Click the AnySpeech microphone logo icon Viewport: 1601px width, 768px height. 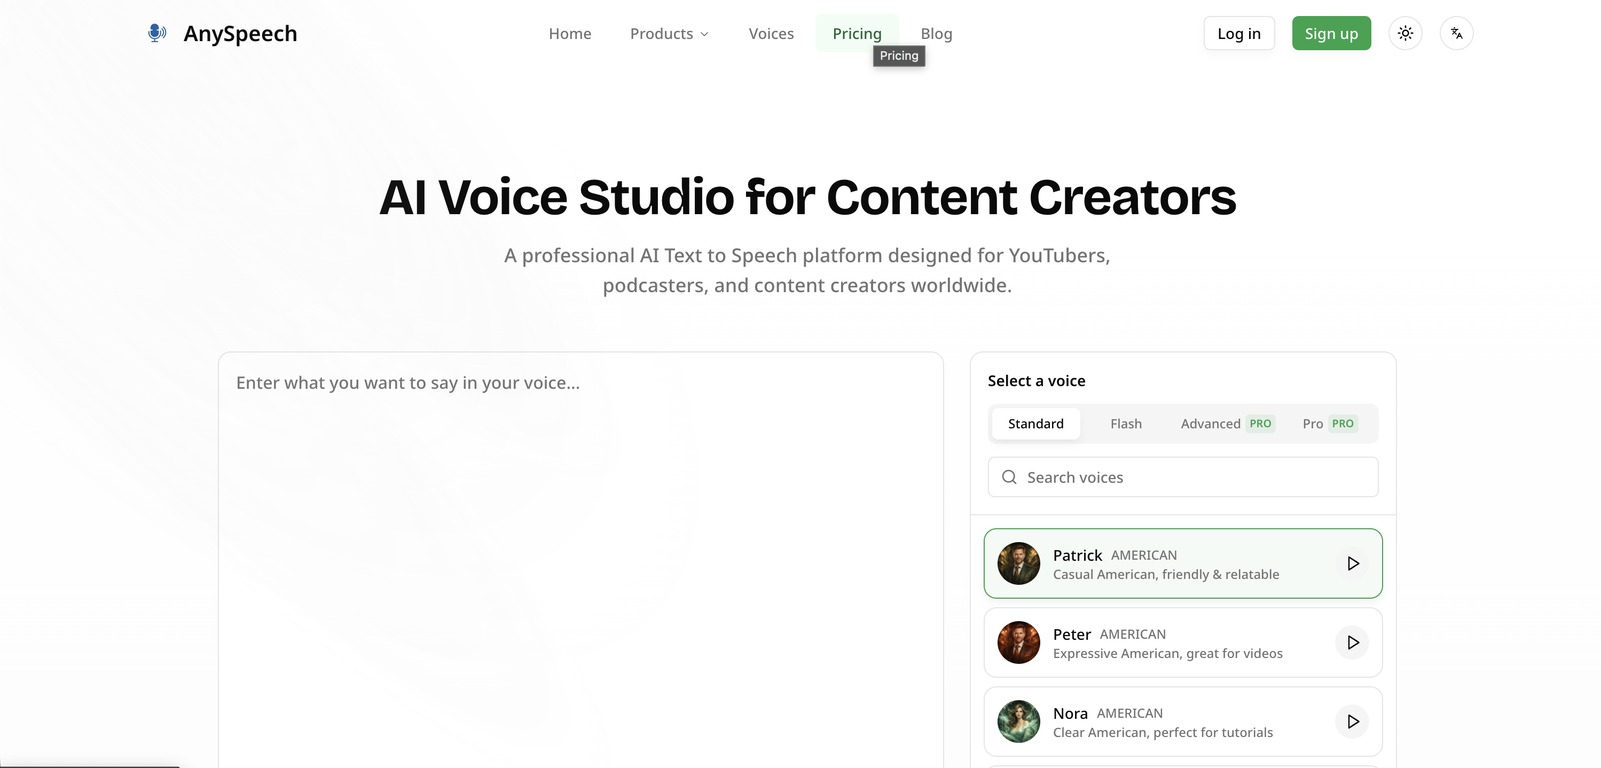point(157,33)
